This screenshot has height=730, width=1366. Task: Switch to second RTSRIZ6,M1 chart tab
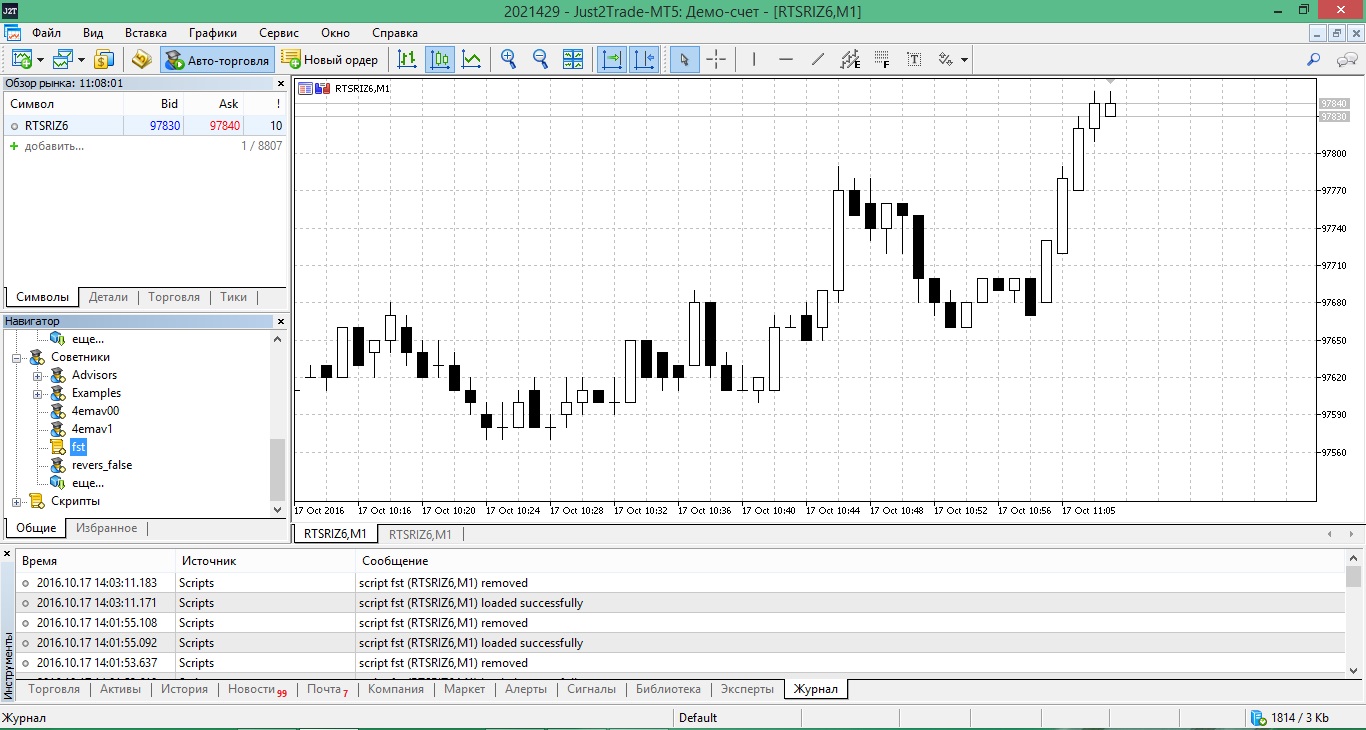420,534
